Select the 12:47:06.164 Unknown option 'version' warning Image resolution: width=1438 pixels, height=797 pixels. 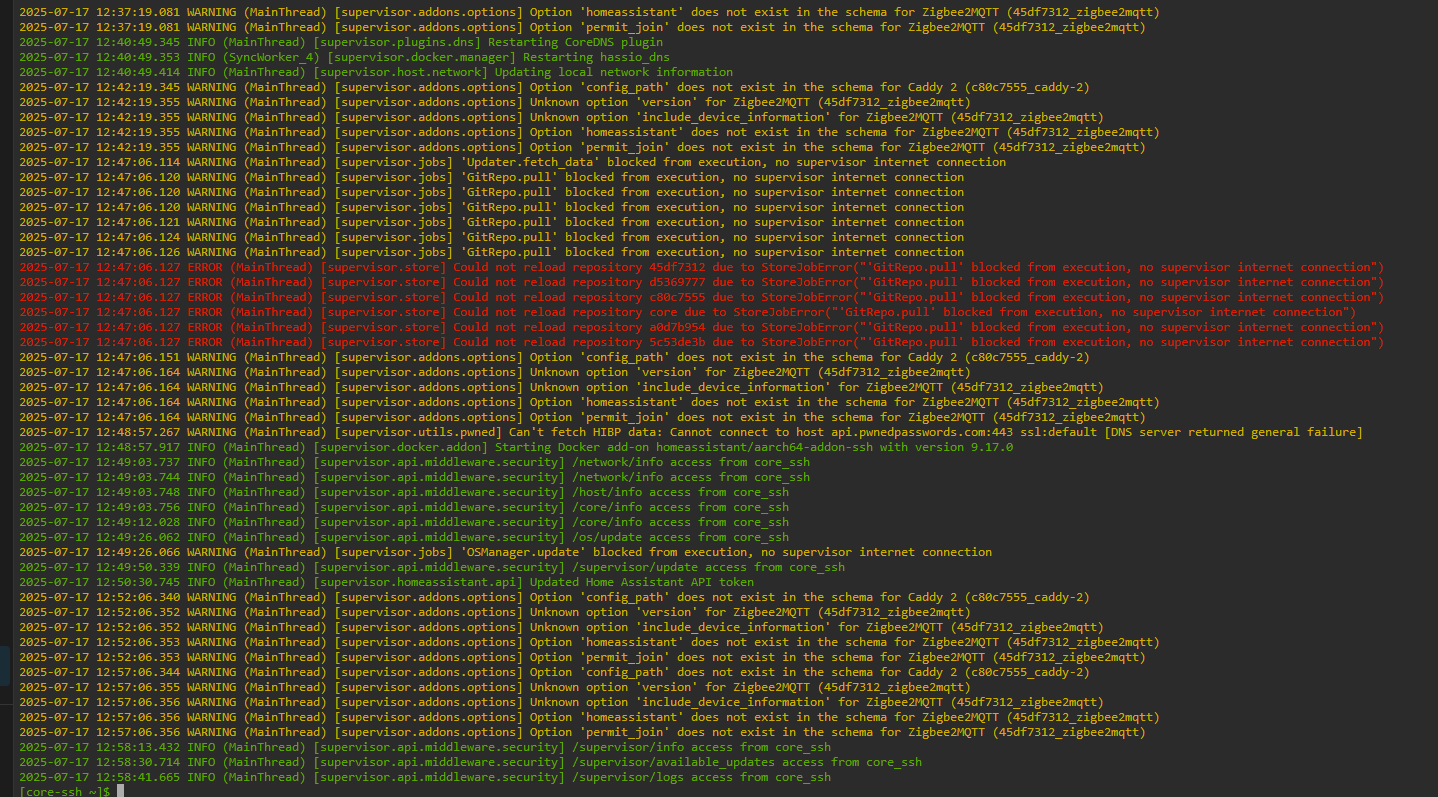(x=495, y=372)
